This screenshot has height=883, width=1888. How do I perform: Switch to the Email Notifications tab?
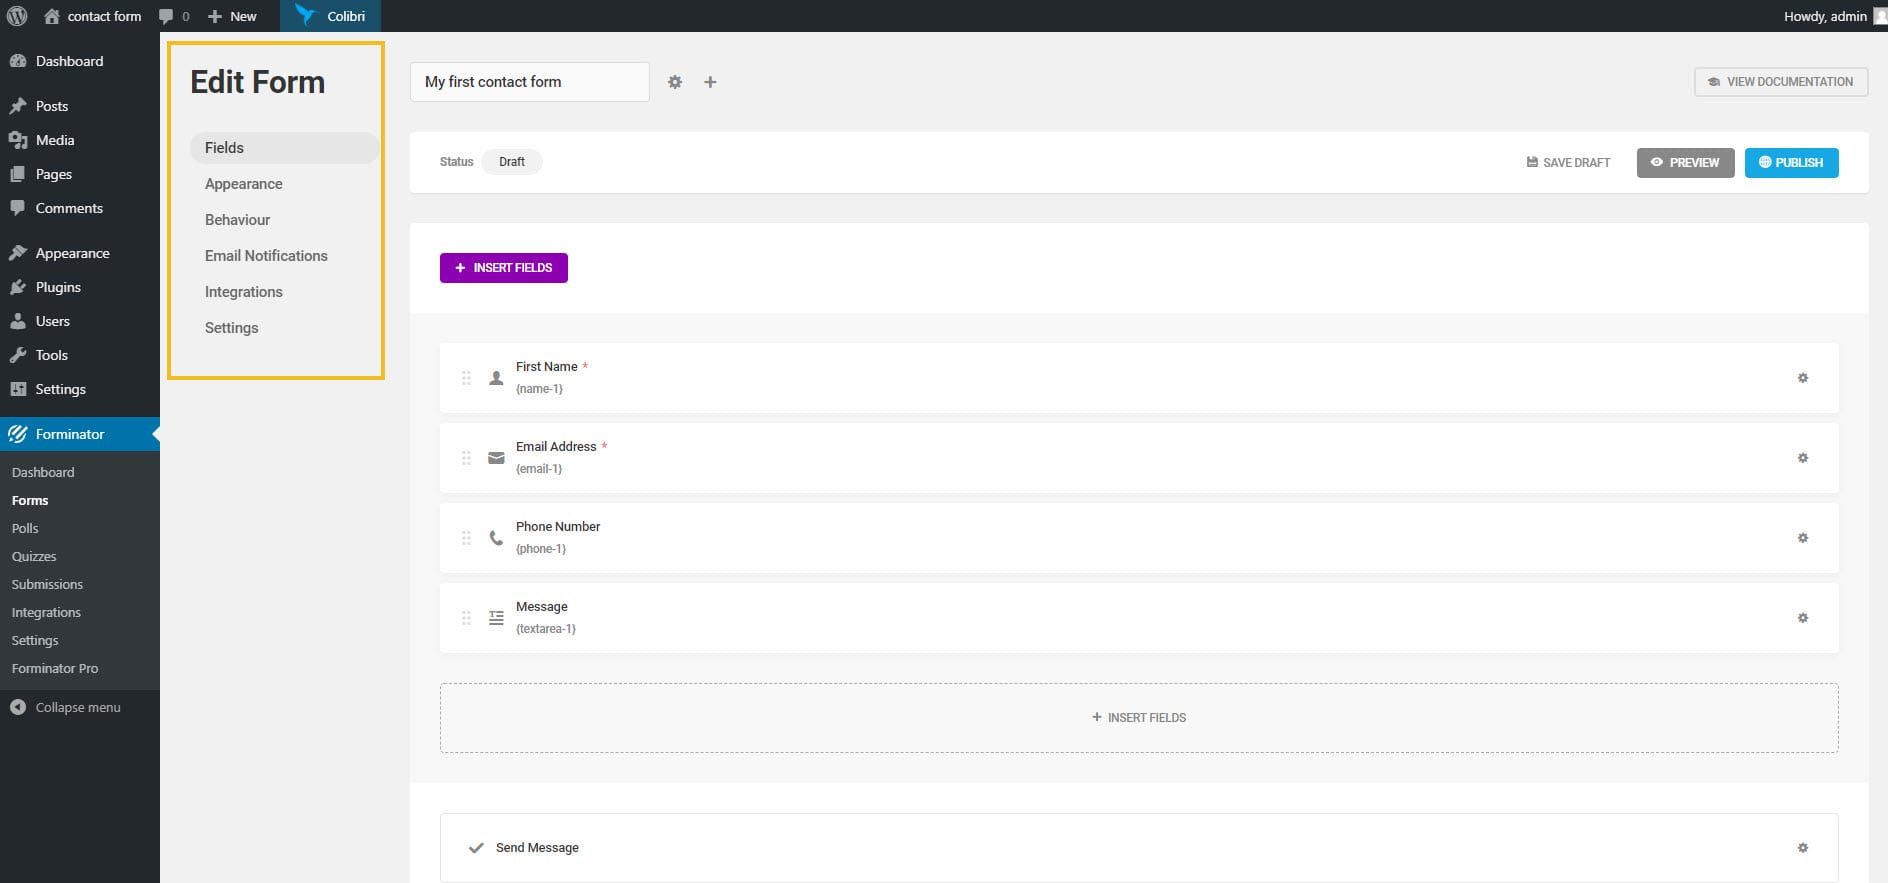pyautogui.click(x=266, y=256)
